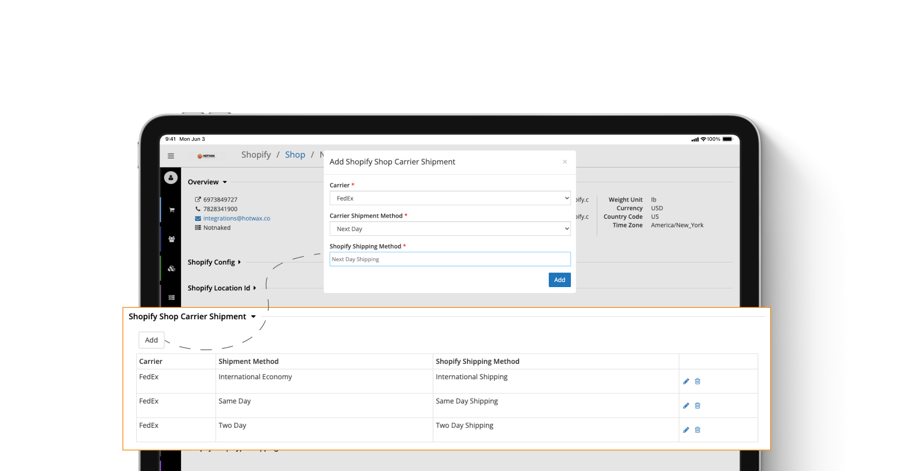This screenshot has height=471, width=900.
Task: Close the Add Shopify Shop Carrier Shipment dialog
Action: [x=564, y=162]
